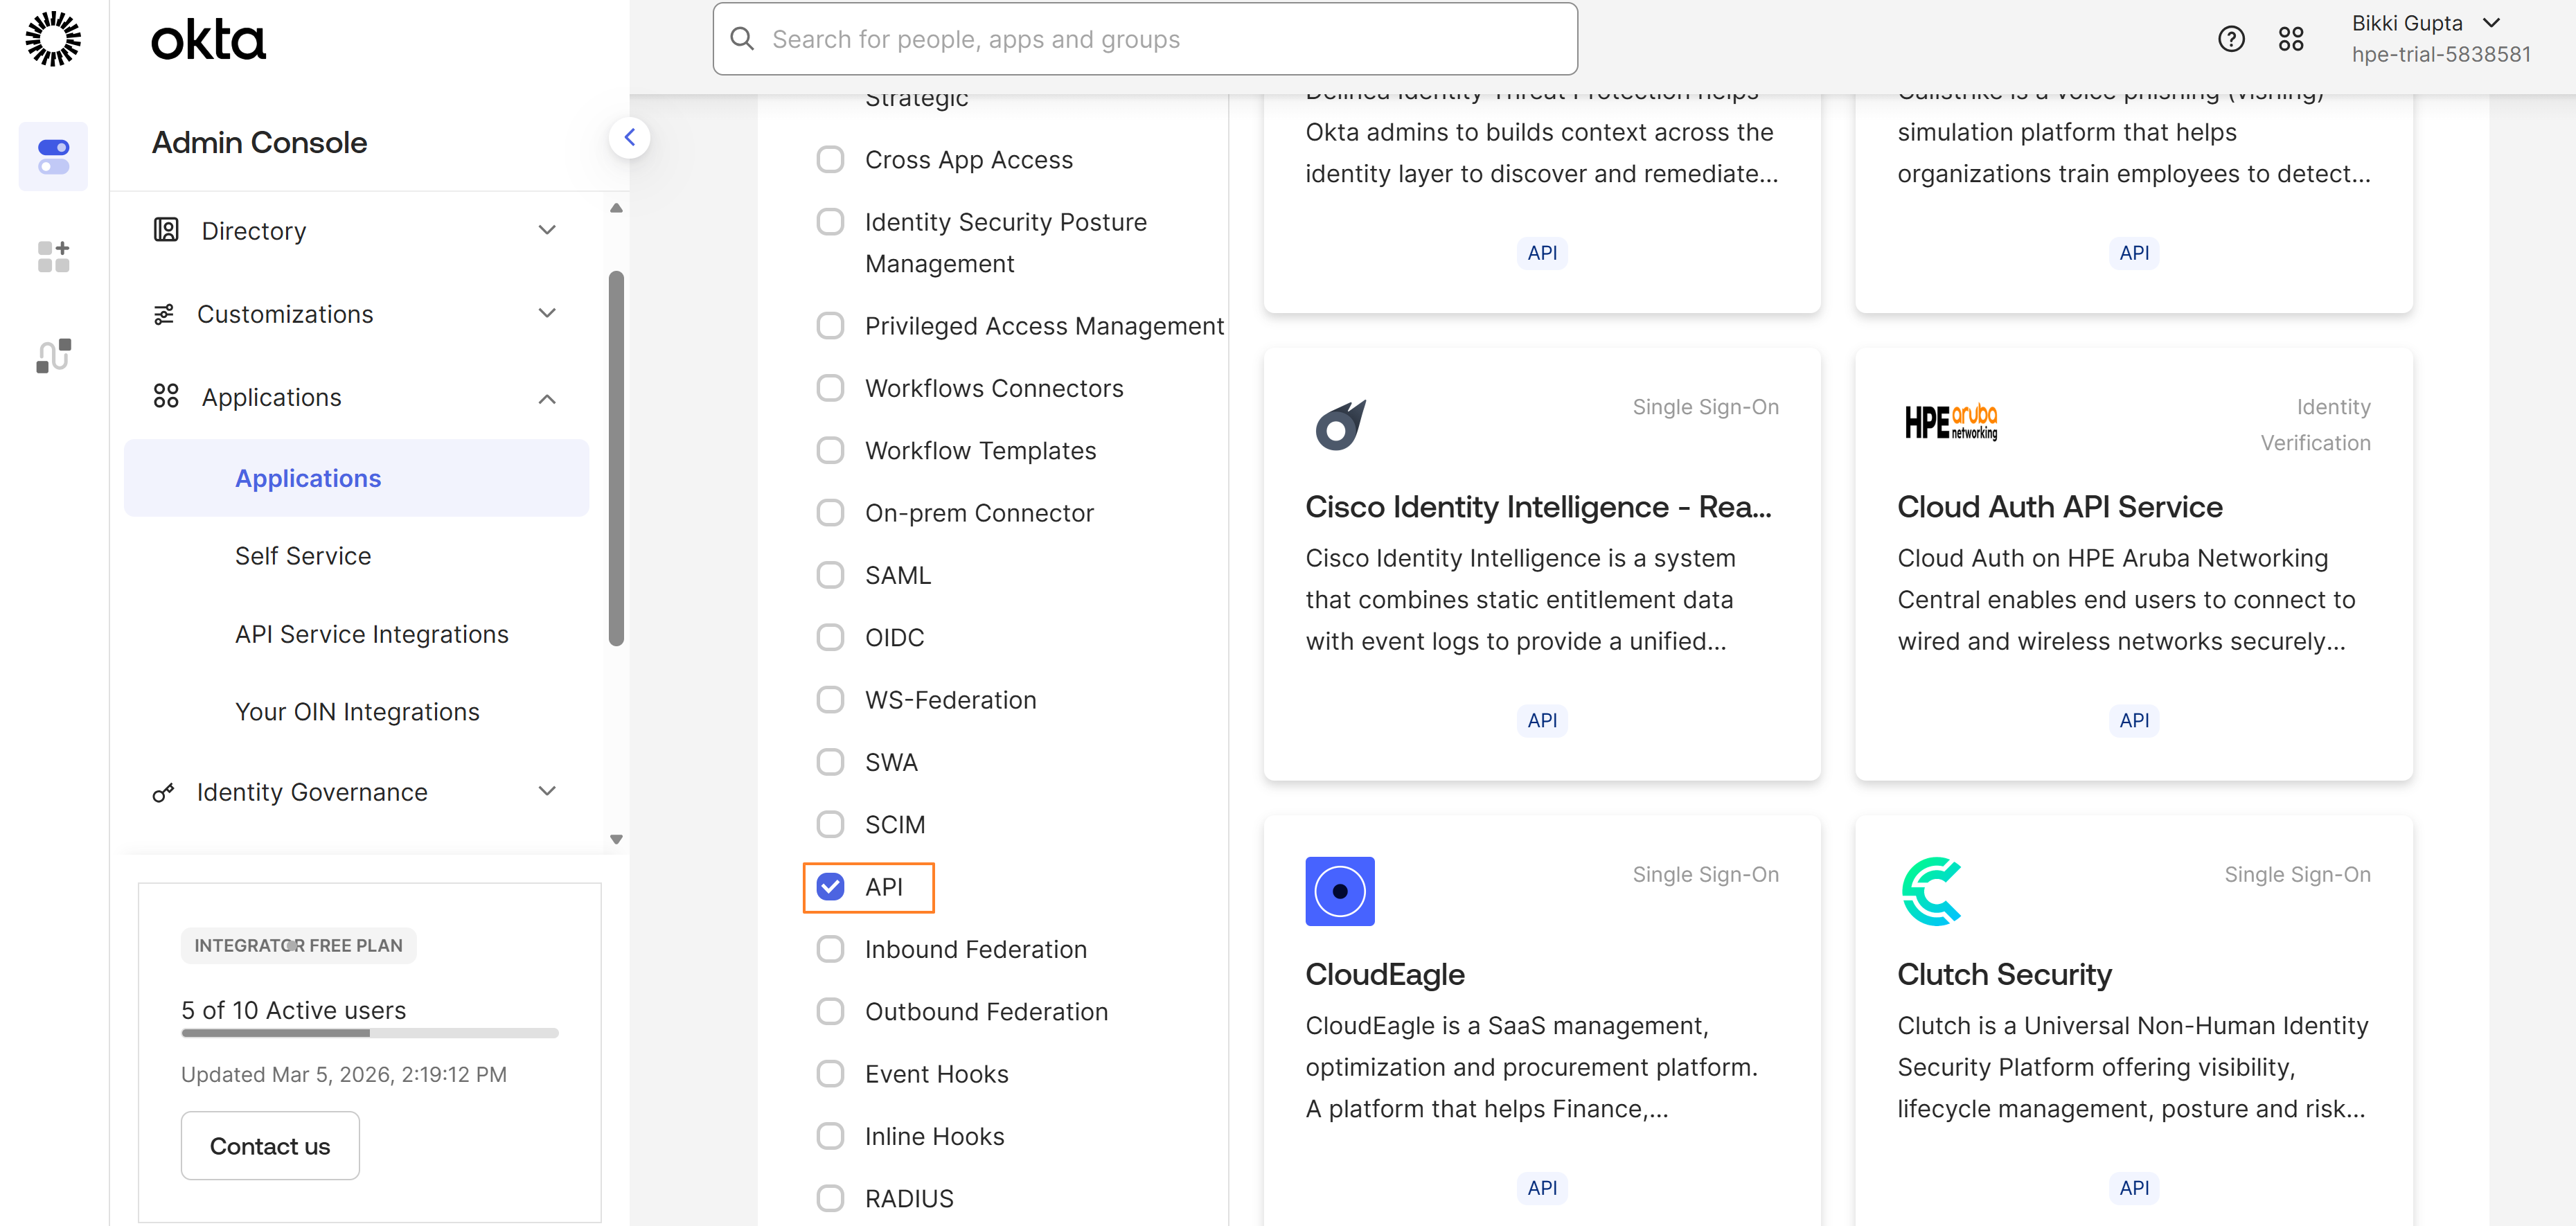
Task: Click the search magnifier icon
Action: point(742,39)
